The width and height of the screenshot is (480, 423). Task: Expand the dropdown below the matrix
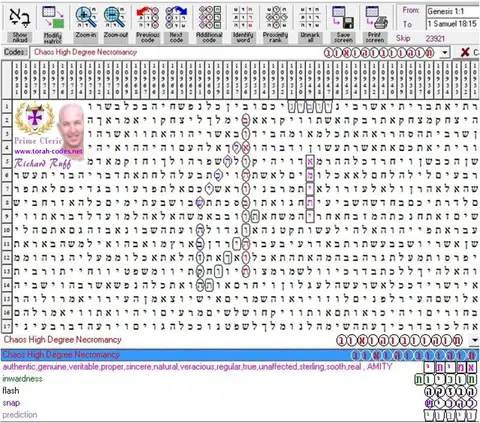474,341
